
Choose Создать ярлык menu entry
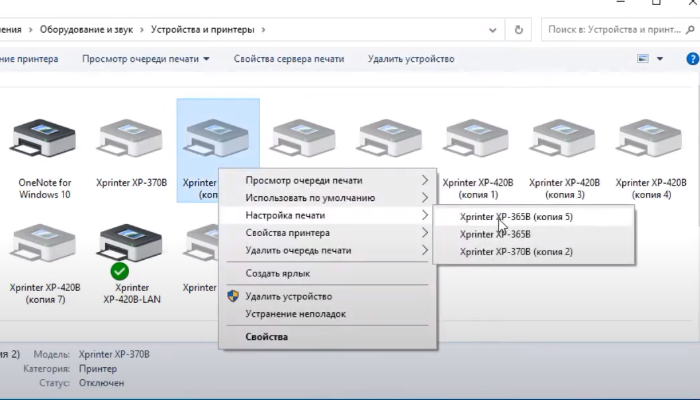327,273
